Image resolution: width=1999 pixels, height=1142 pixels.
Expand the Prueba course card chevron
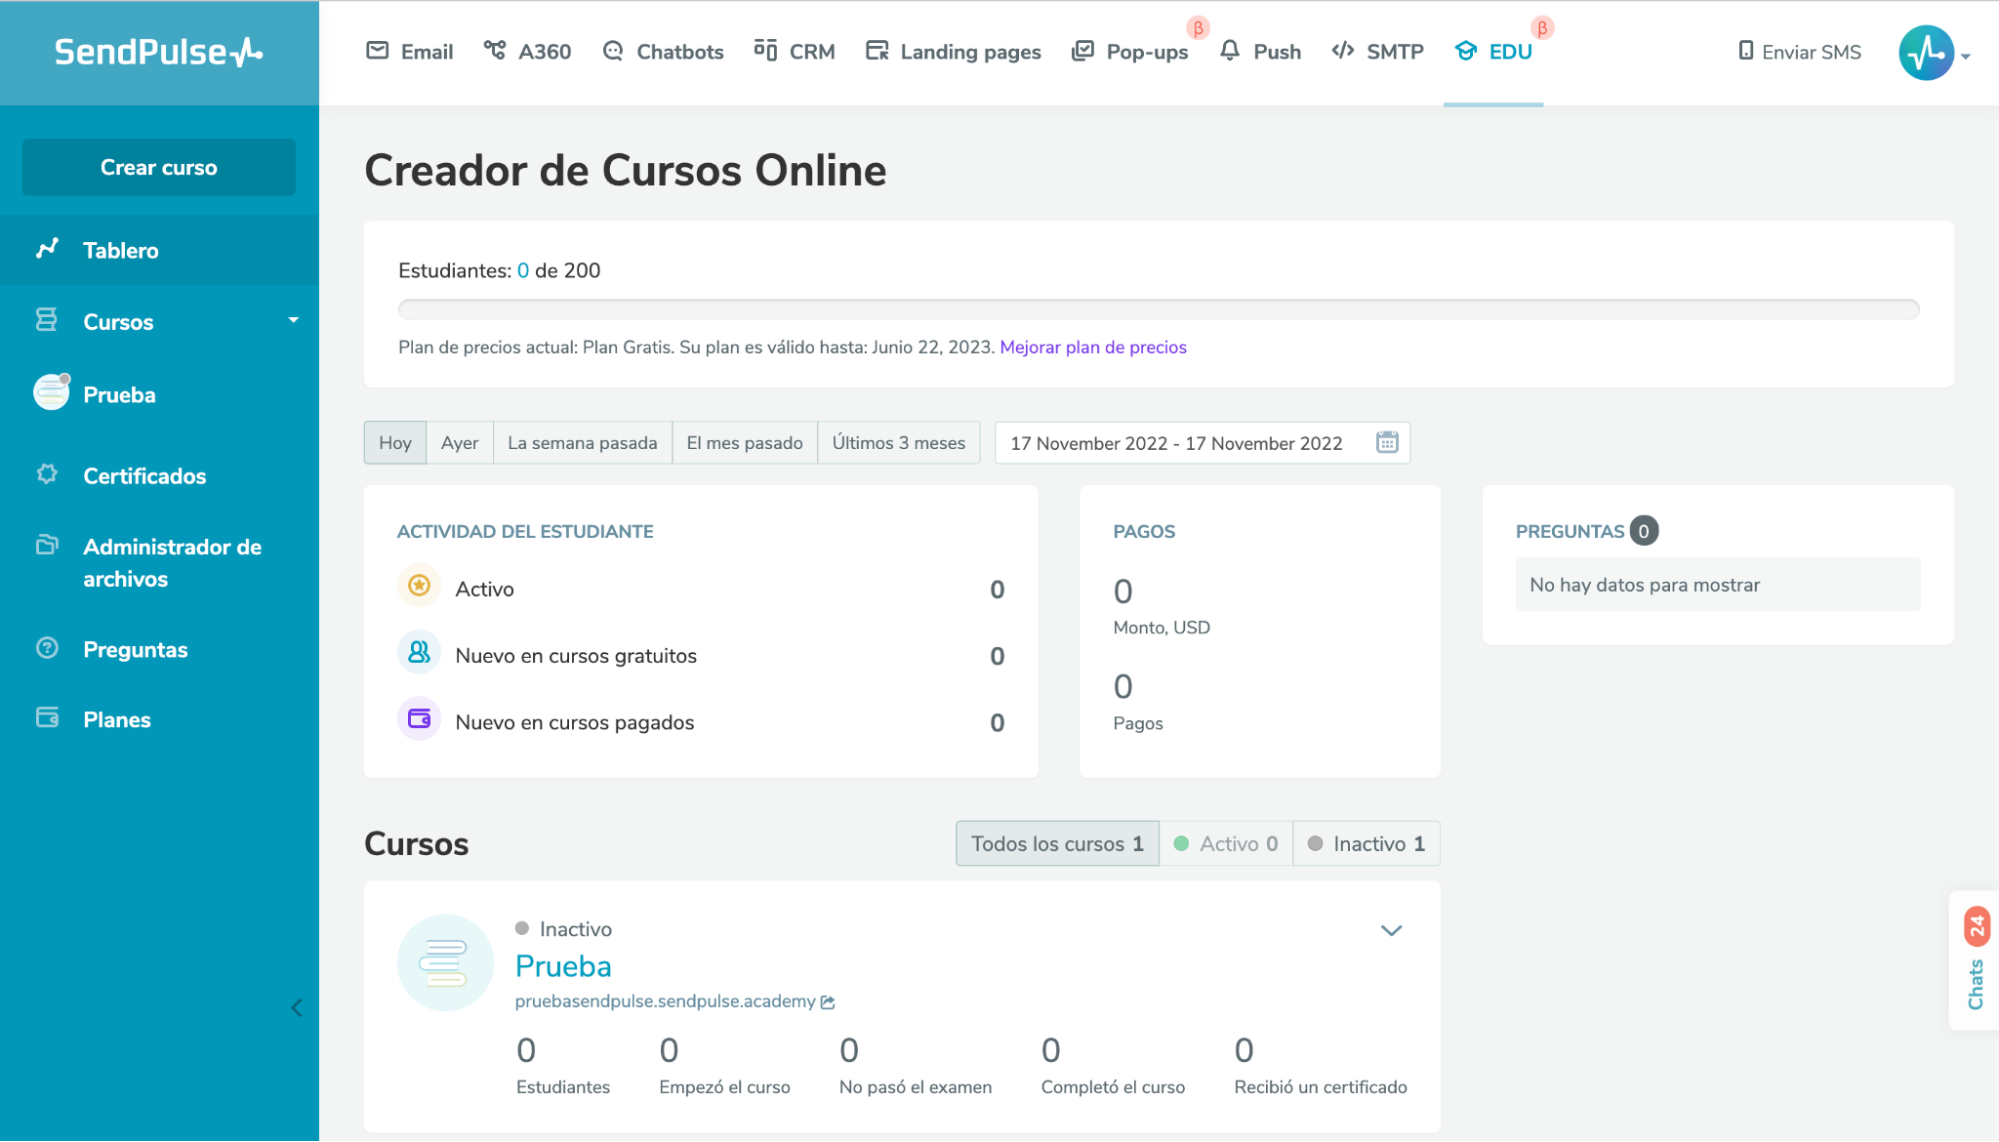tap(1391, 931)
